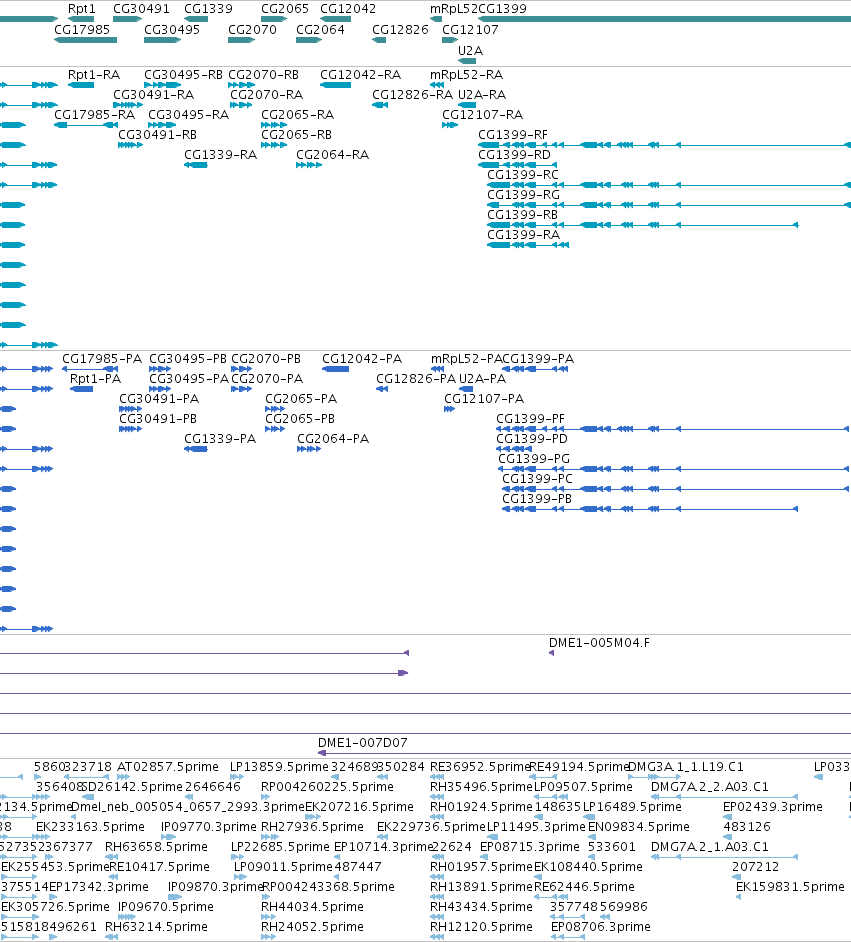Select the CG1399-PD protein label
This screenshot has height=942, width=851.
coord(532,439)
